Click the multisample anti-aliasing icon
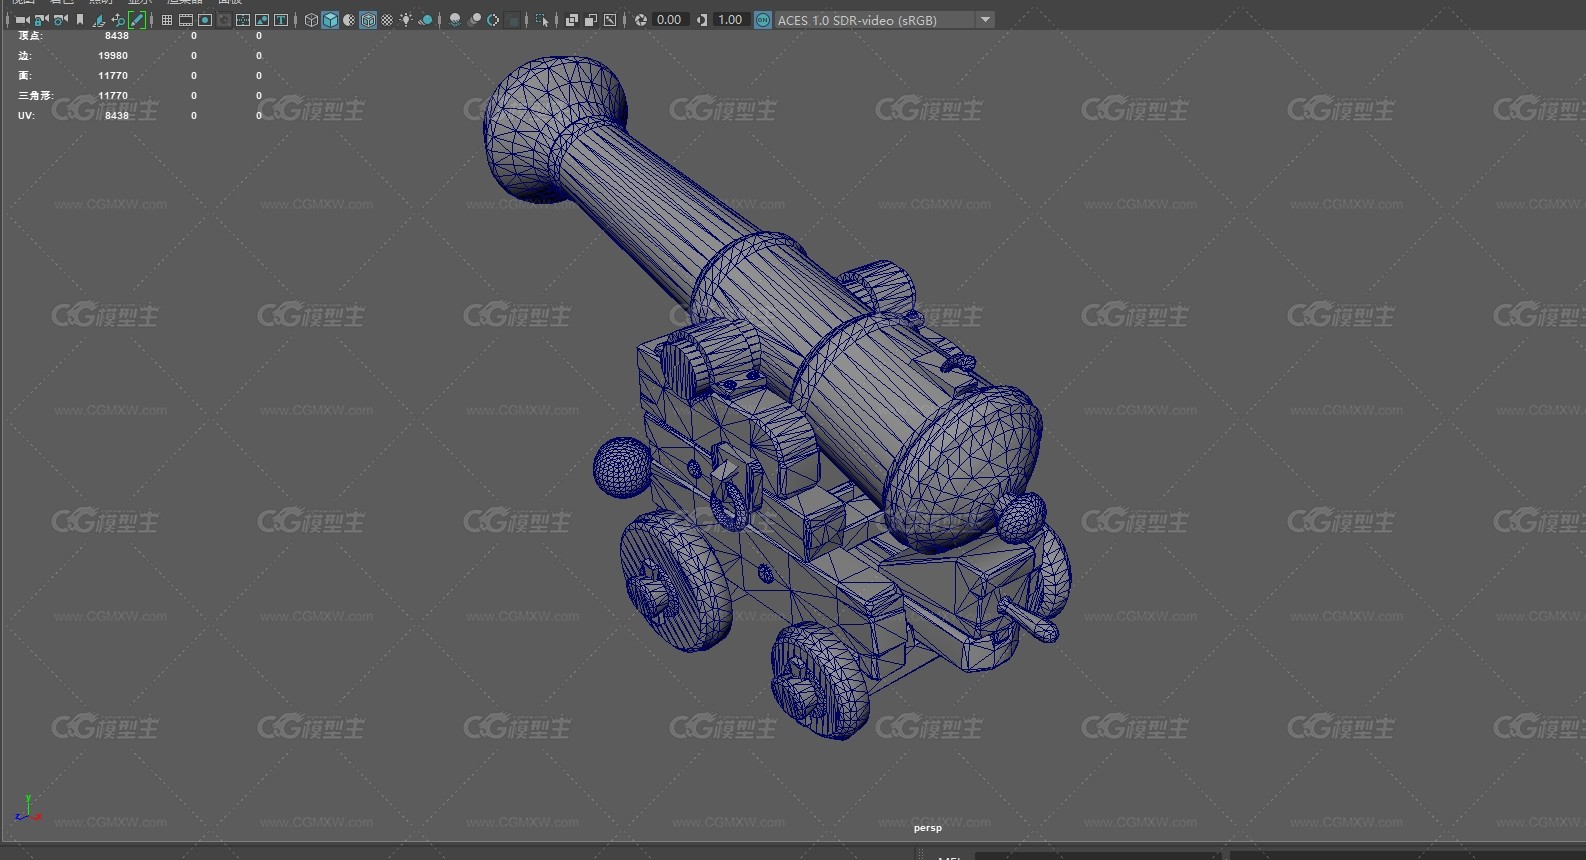Viewport: 1586px width, 860px height. [x=492, y=20]
